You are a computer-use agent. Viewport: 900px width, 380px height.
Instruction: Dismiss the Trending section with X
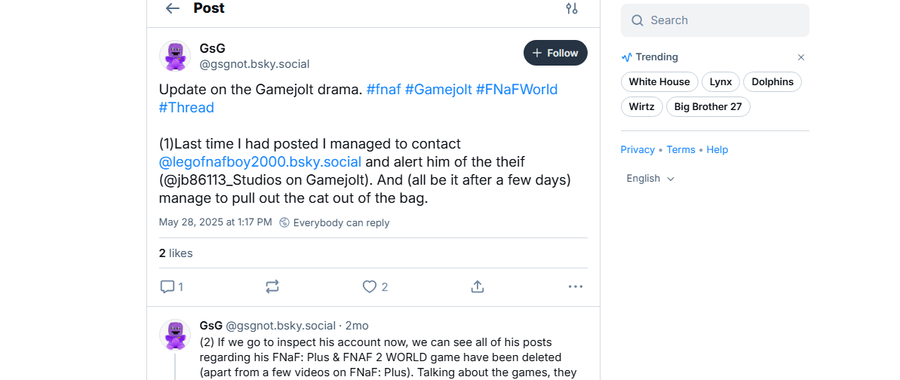tap(801, 57)
